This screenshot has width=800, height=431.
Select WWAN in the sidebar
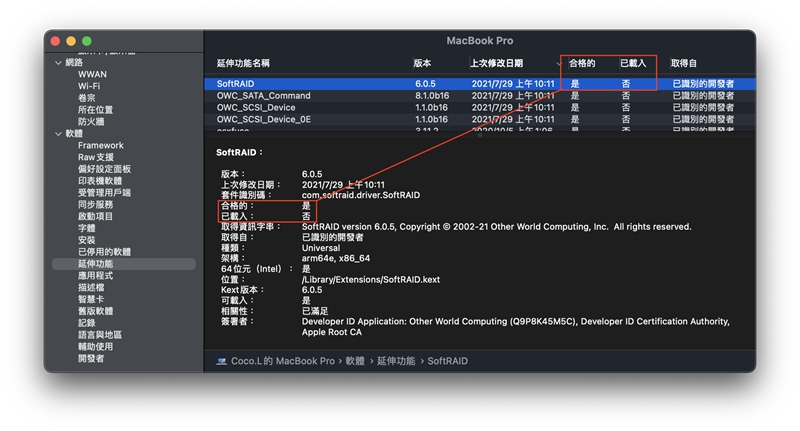click(x=92, y=74)
